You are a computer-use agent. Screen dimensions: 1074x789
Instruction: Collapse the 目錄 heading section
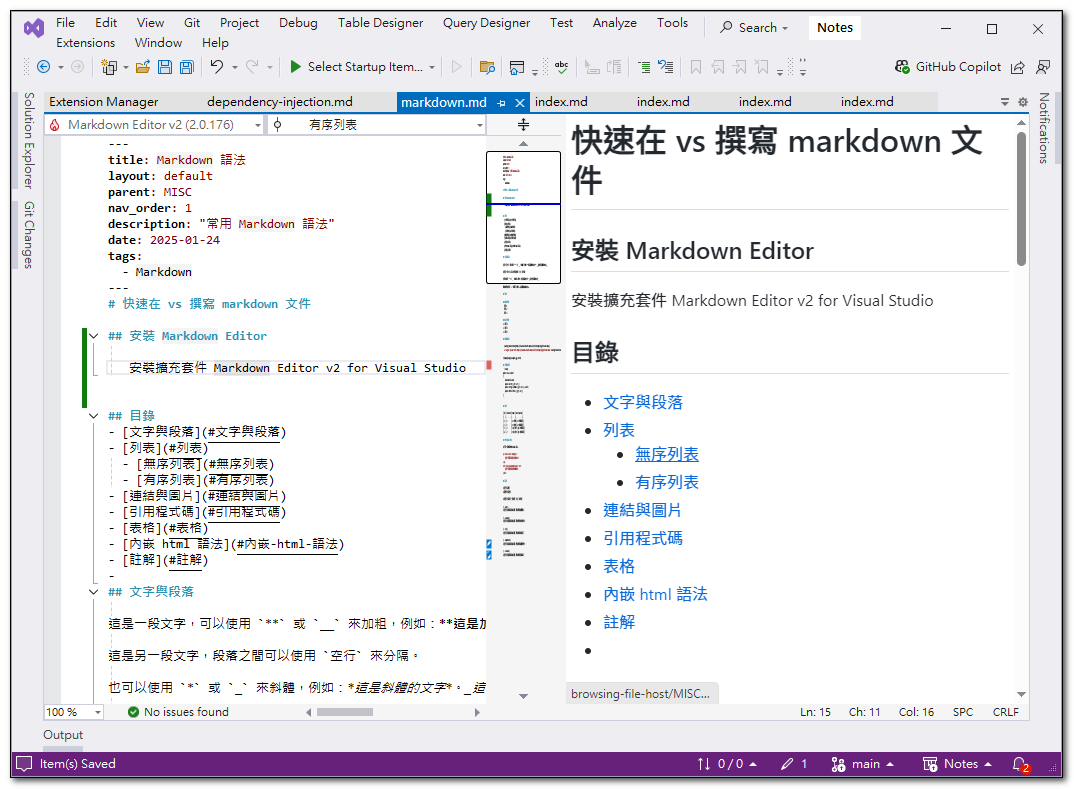[x=94, y=416]
